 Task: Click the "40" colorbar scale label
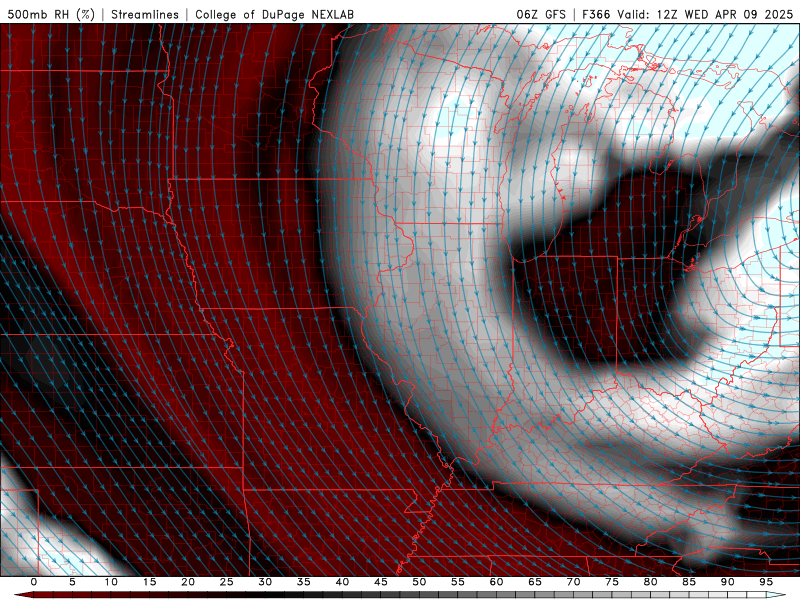(x=342, y=582)
